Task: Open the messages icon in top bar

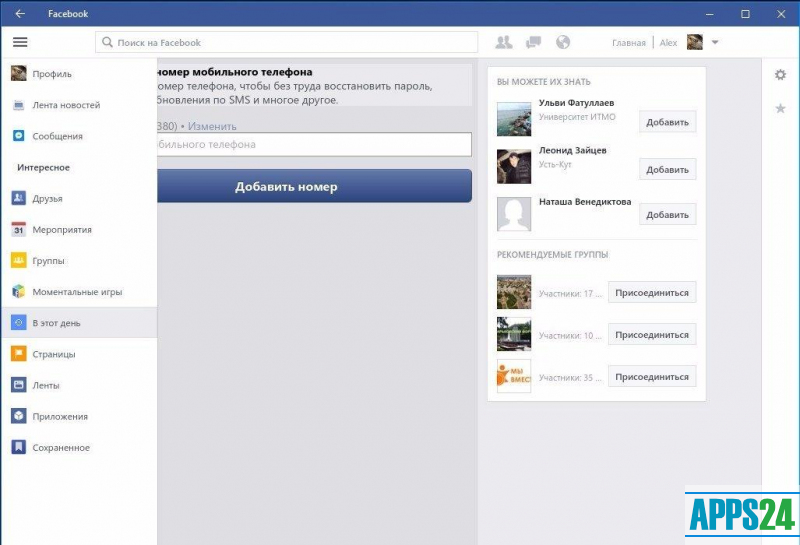Action: pyautogui.click(x=533, y=42)
